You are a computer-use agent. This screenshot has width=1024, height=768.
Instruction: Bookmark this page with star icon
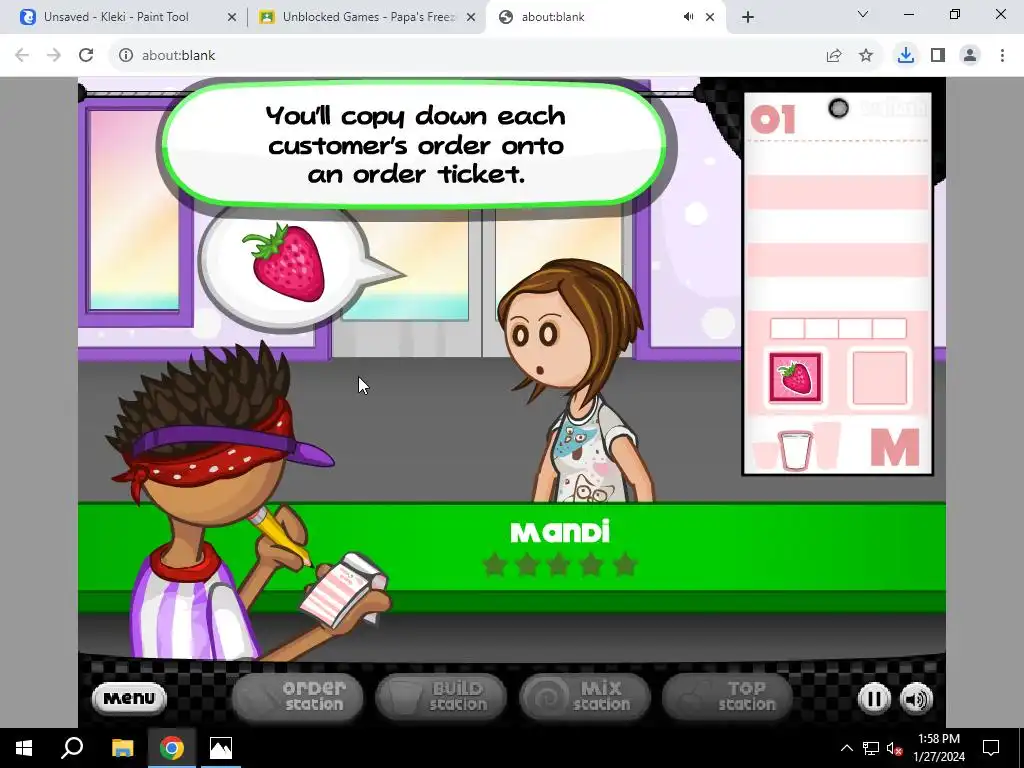coord(866,56)
